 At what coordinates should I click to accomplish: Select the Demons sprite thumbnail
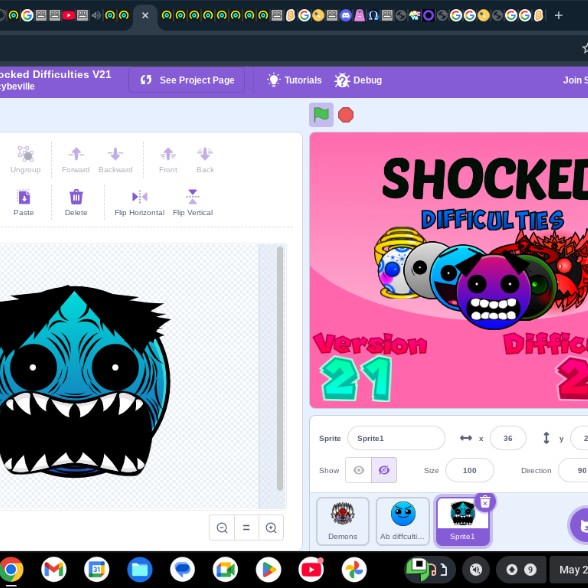point(342,521)
